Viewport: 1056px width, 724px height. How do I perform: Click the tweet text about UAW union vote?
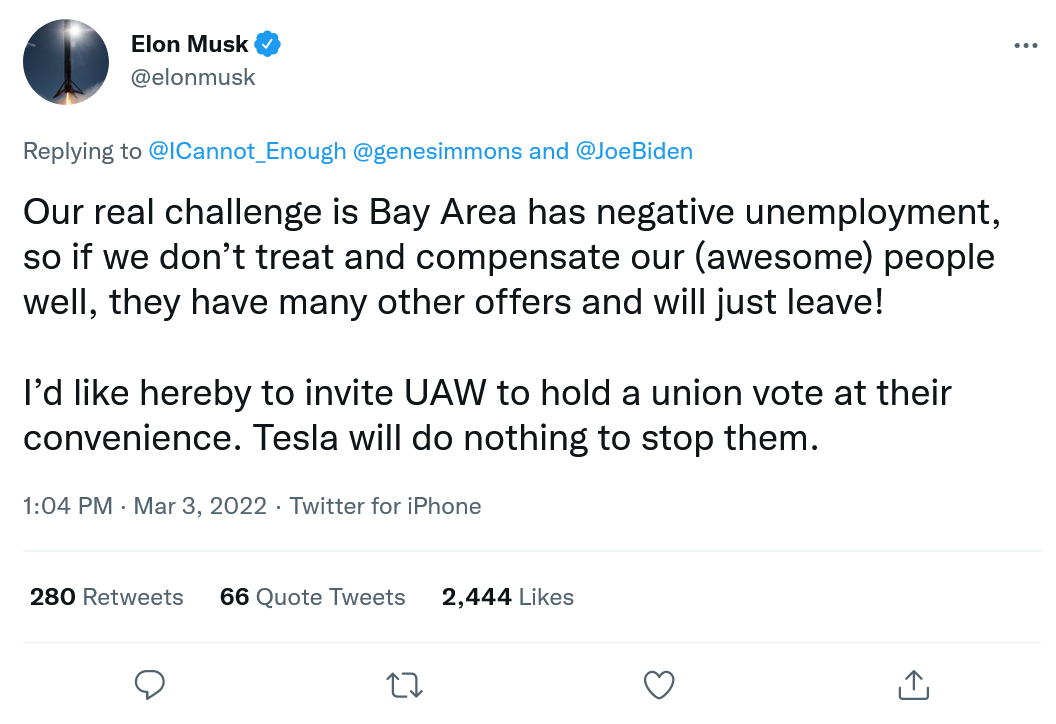click(x=486, y=415)
